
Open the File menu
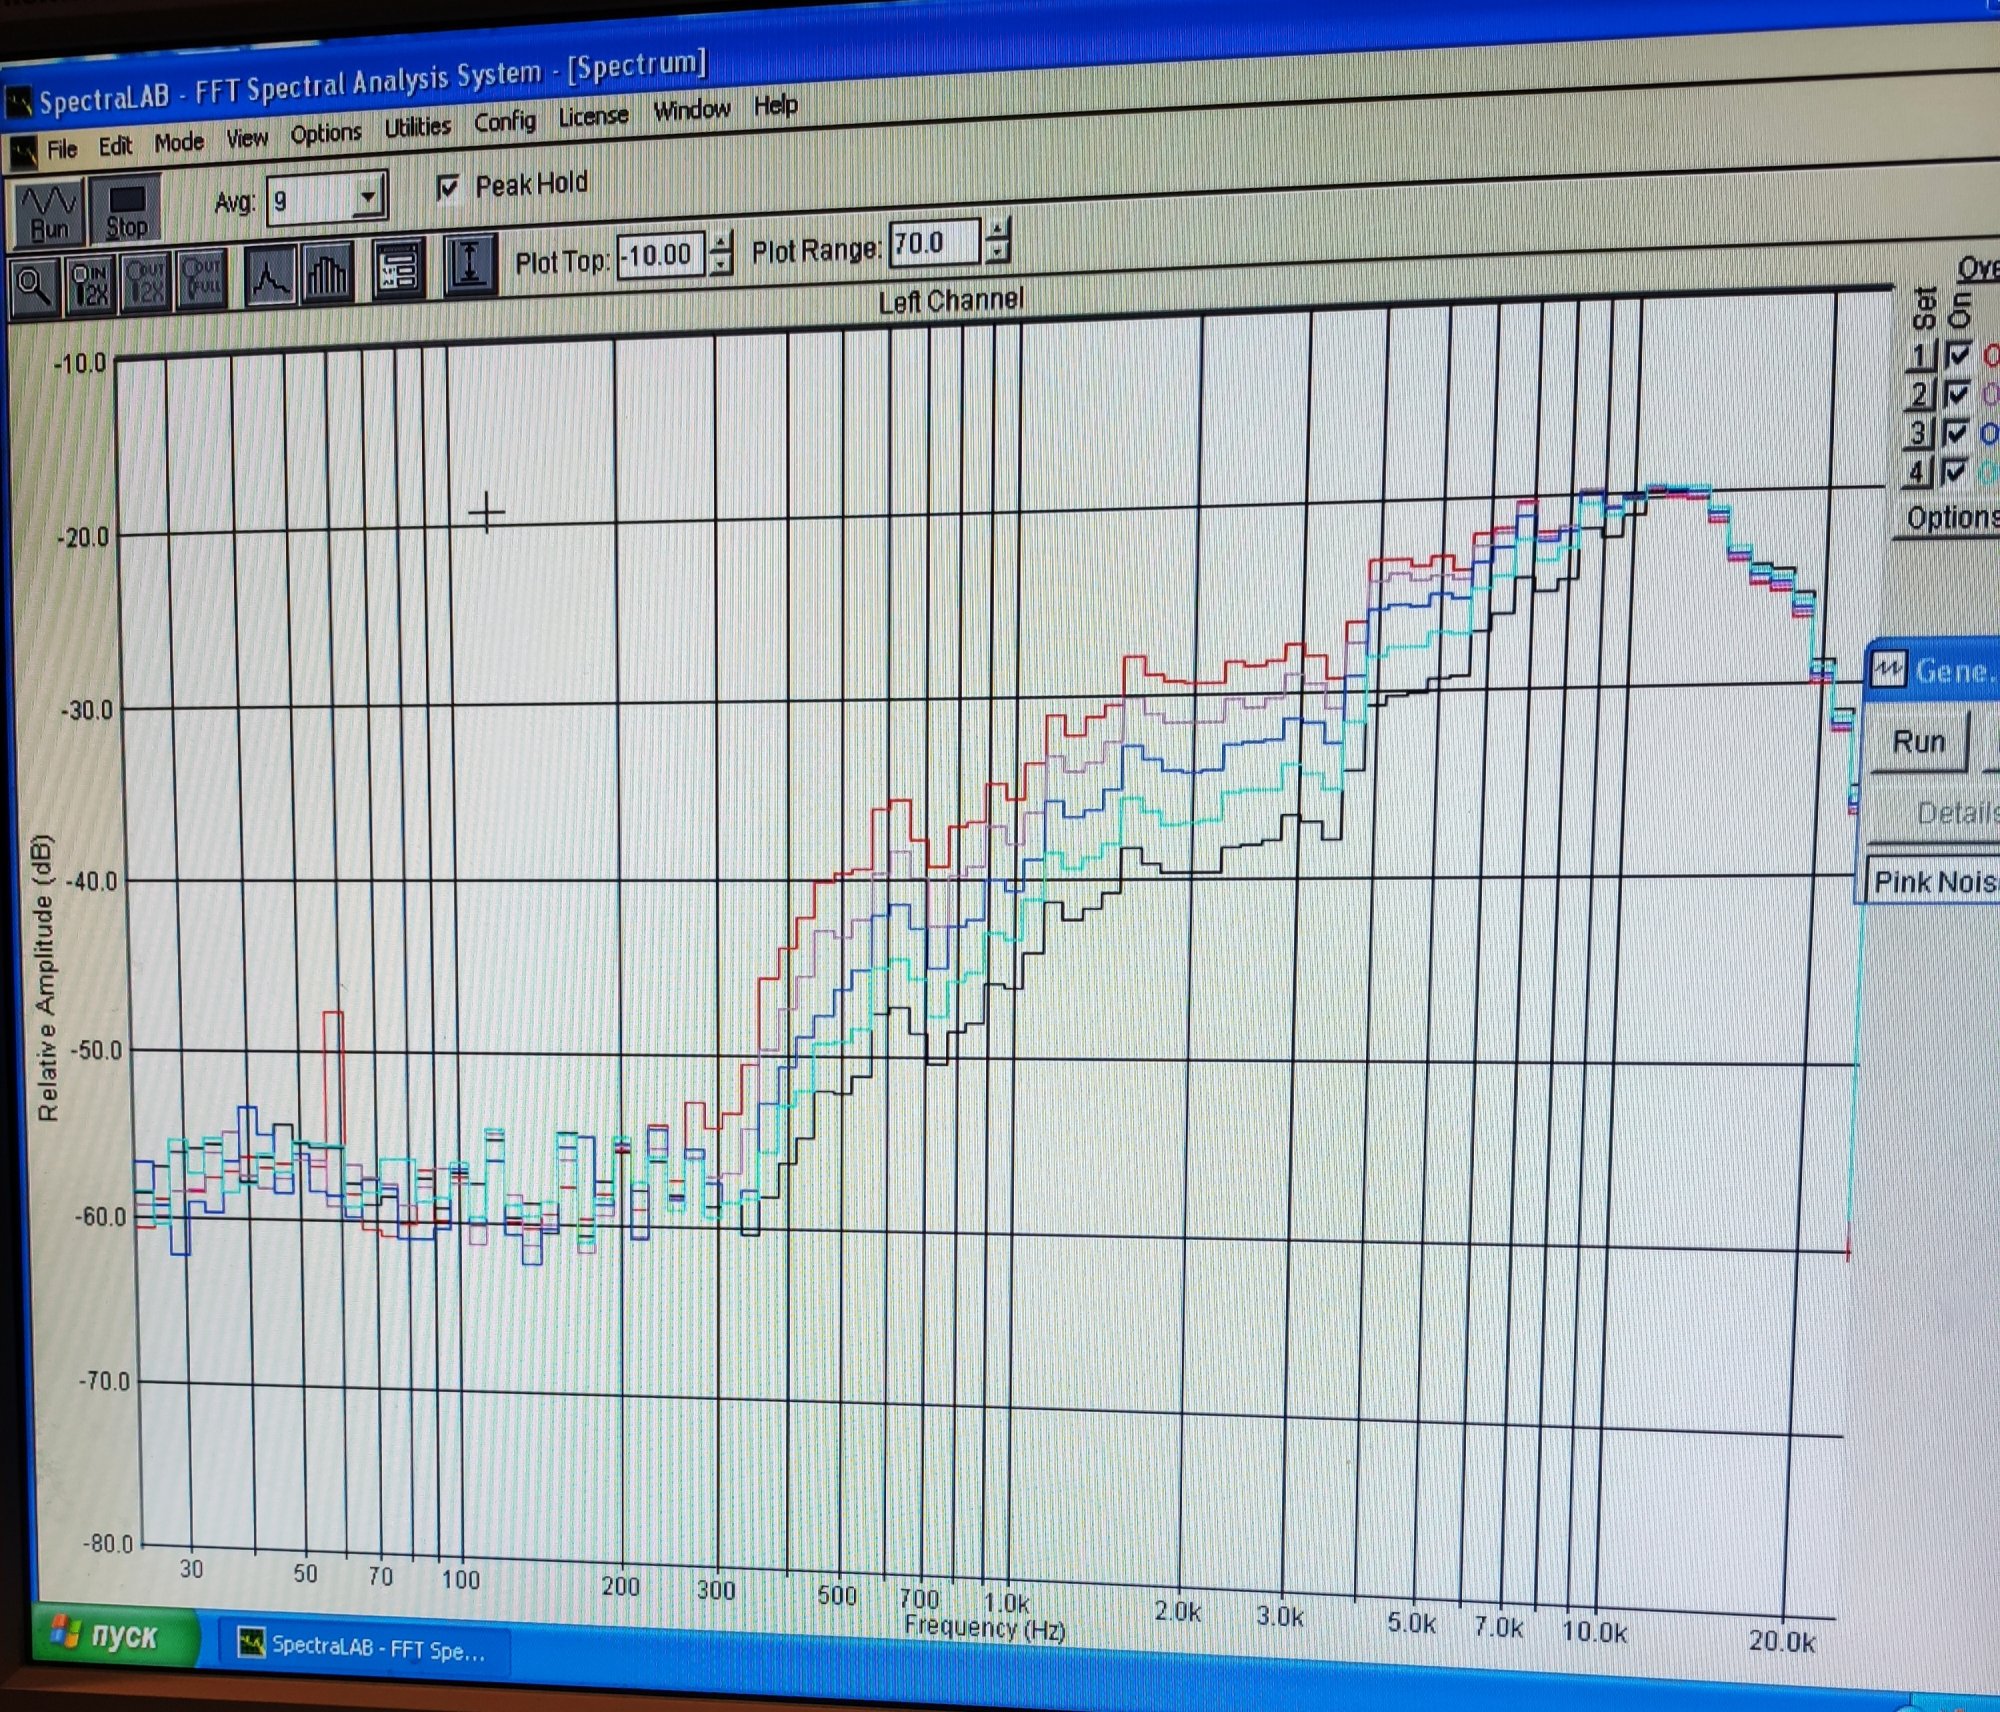pos(62,150)
